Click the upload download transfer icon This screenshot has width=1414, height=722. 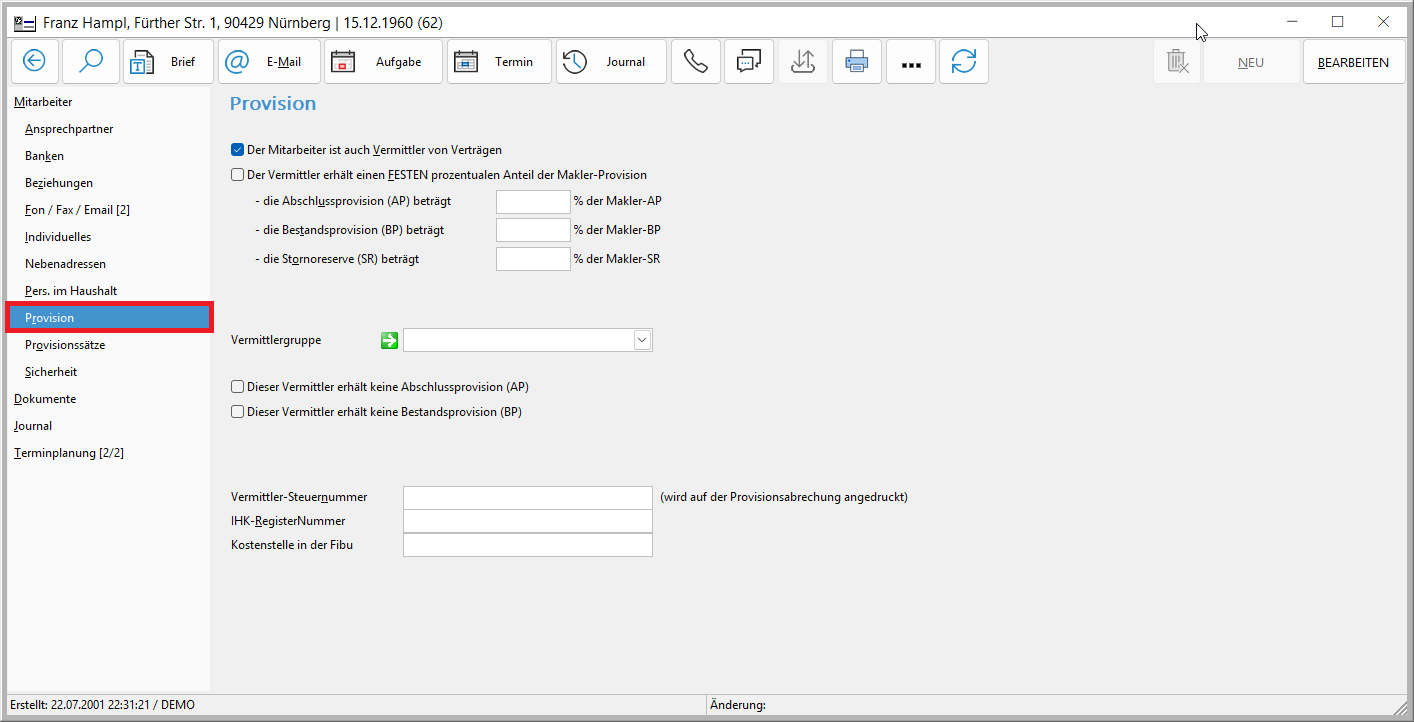click(802, 62)
